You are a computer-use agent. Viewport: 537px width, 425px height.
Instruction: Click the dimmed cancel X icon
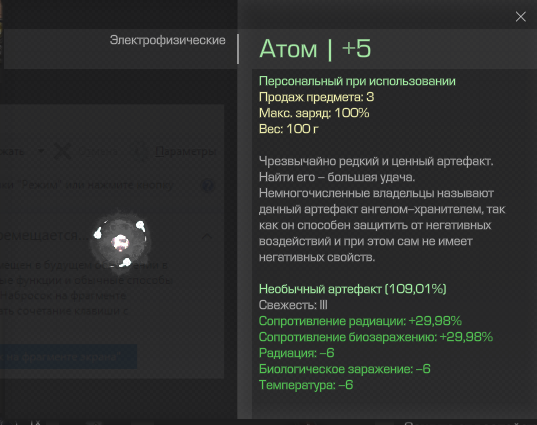[63, 151]
